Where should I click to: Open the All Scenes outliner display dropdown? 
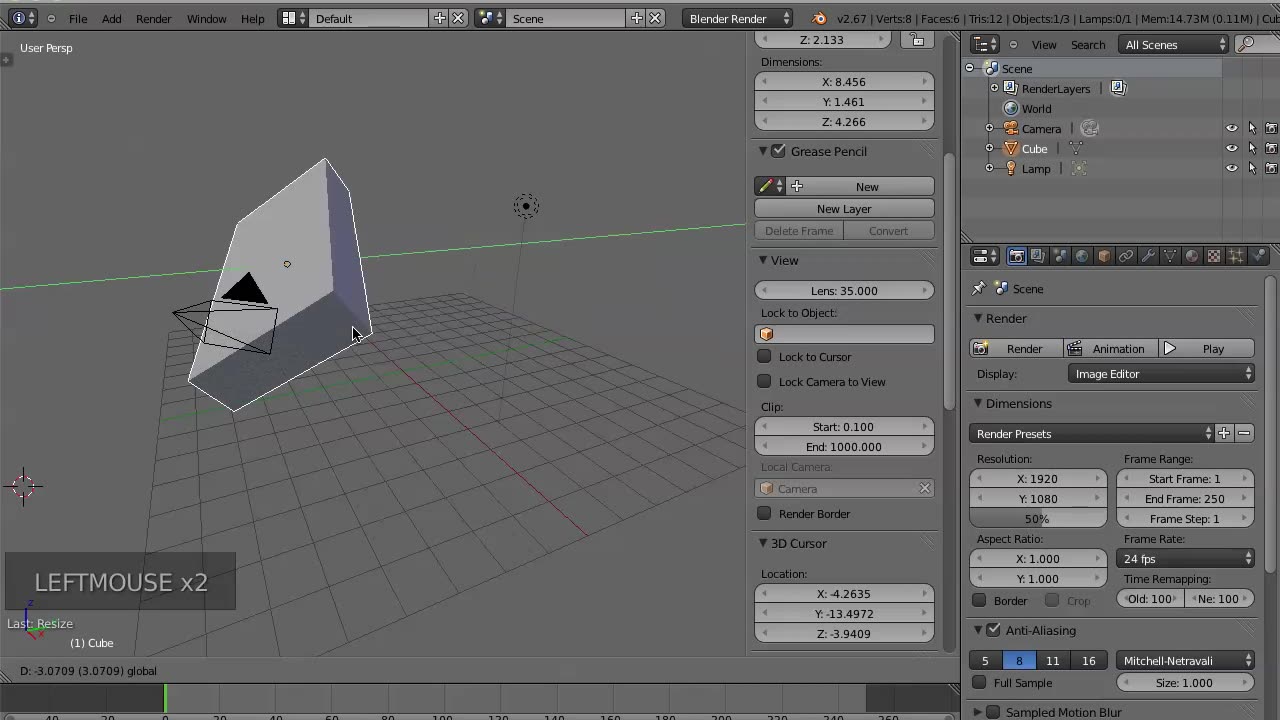1174,44
